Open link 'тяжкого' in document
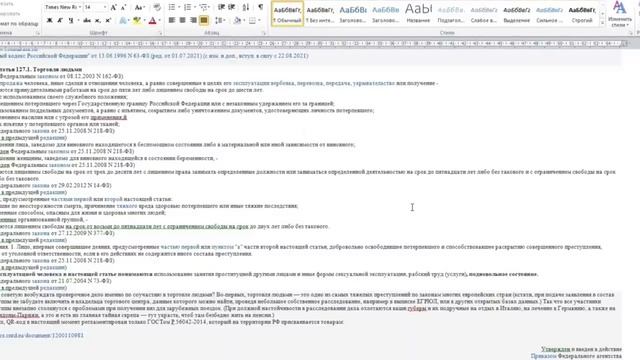The image size is (640, 360). [127, 206]
